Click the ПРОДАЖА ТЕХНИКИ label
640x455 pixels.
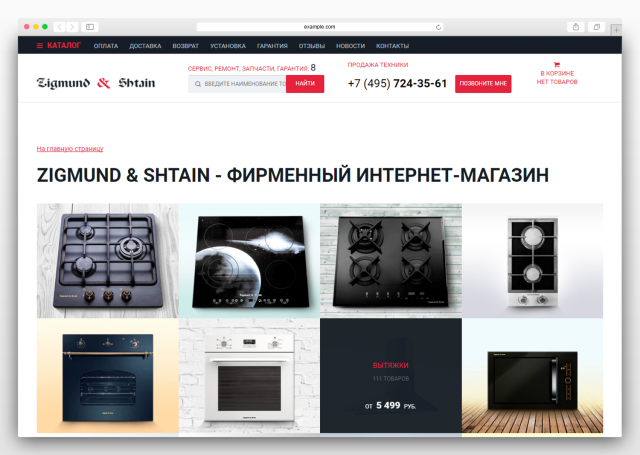(x=378, y=64)
